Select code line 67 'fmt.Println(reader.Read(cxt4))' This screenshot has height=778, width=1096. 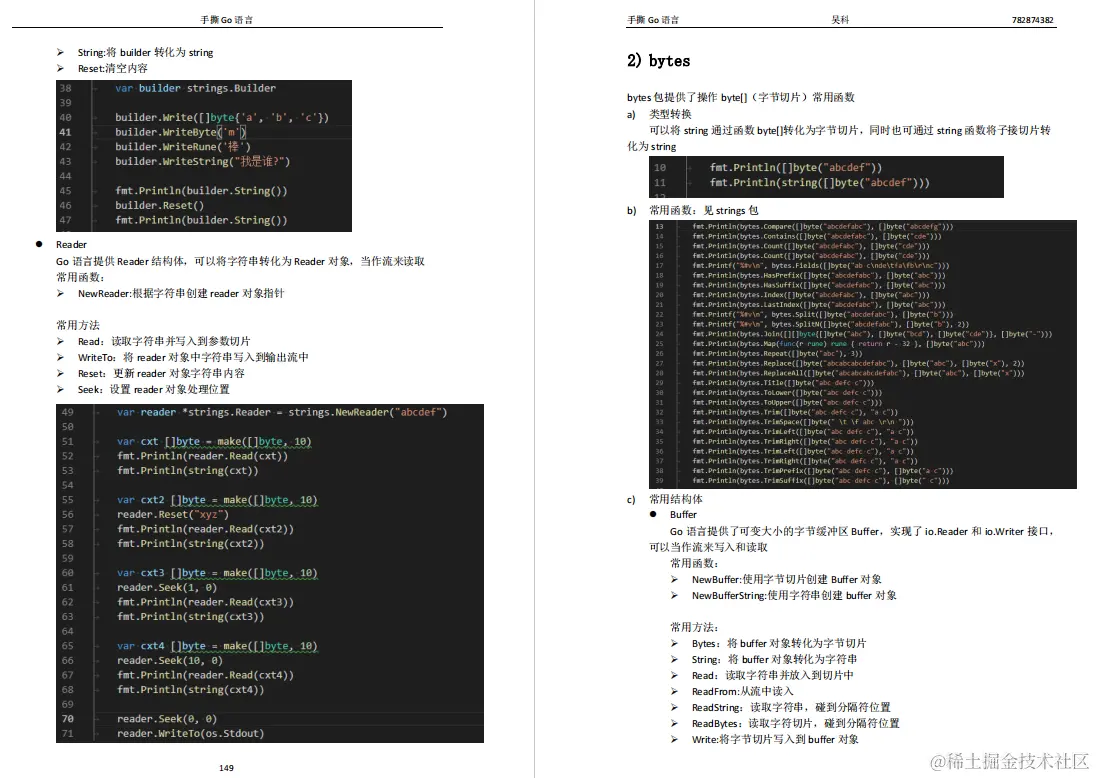205,675
